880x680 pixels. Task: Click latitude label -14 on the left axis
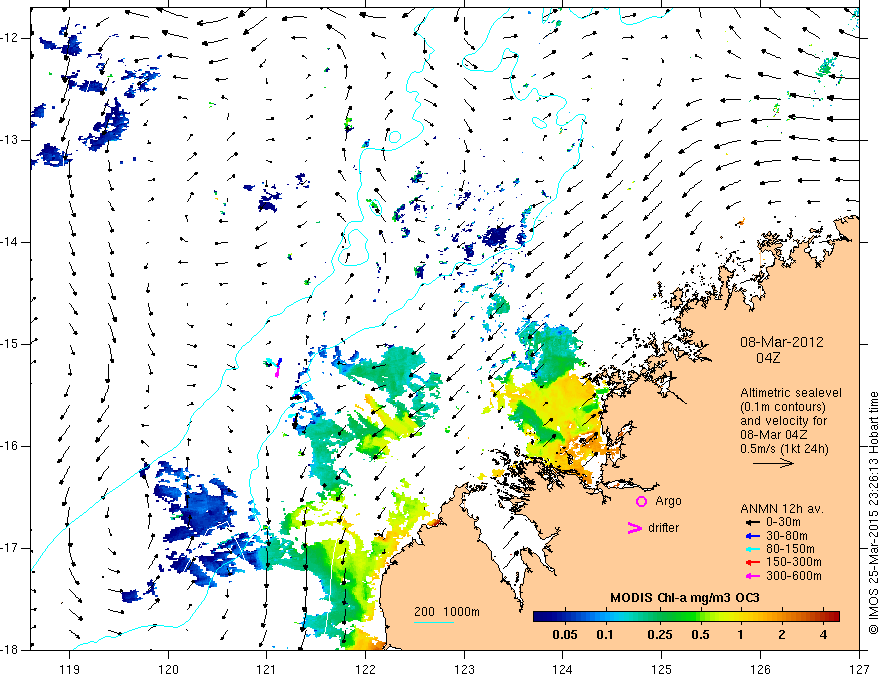(11, 242)
